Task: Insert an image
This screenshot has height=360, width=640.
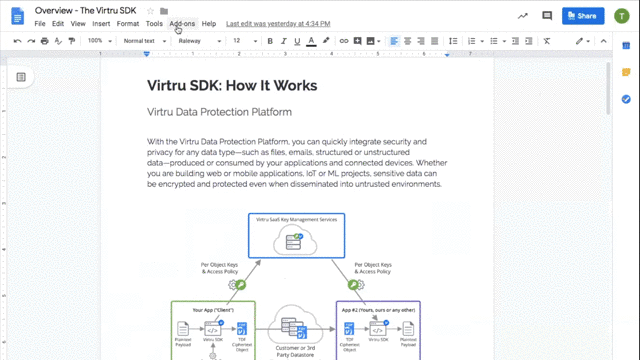Action: coord(370,41)
